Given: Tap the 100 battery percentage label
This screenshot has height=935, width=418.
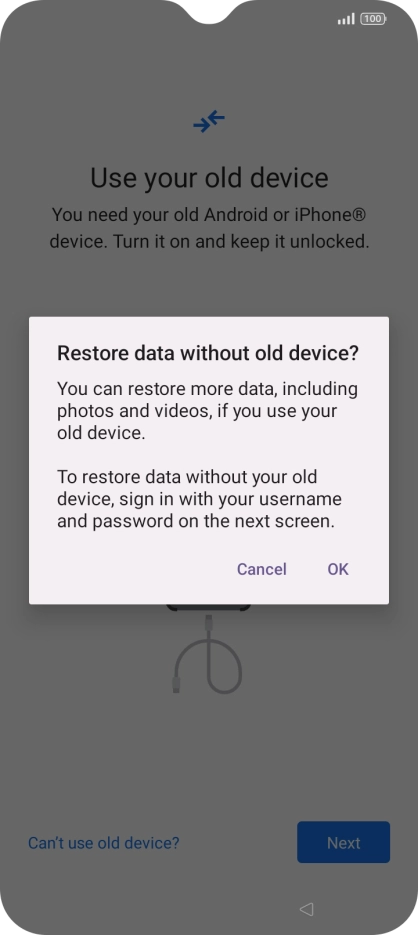Looking at the screenshot, I should (373, 19).
